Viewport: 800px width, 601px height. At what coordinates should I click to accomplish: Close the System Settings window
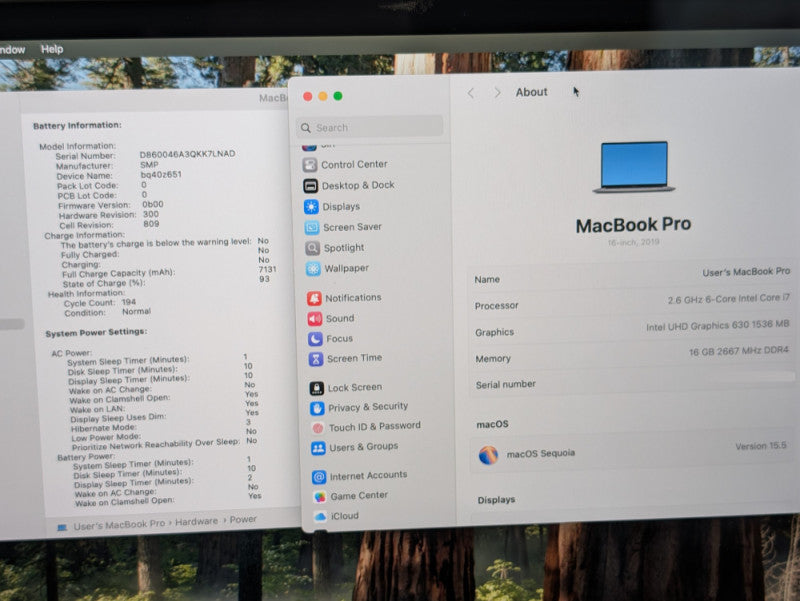[308, 97]
